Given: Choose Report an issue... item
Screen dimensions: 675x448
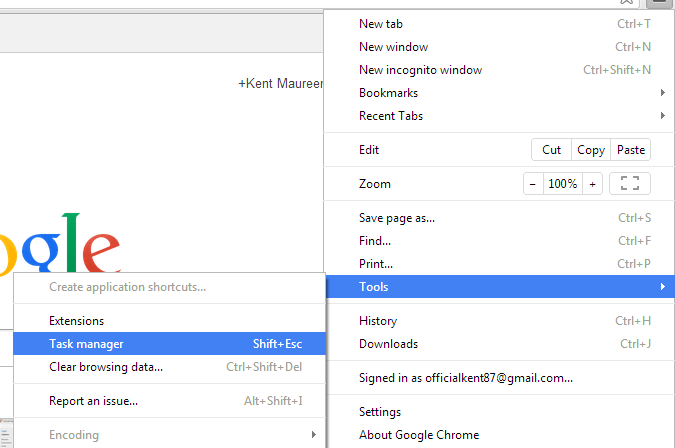Looking at the screenshot, I should pyautogui.click(x=169, y=401).
